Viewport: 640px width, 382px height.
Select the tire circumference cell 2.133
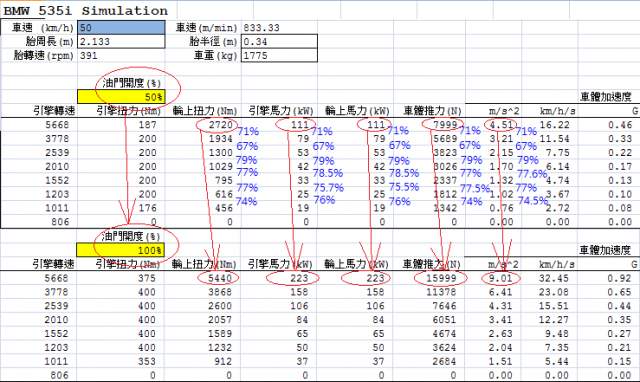121,42
